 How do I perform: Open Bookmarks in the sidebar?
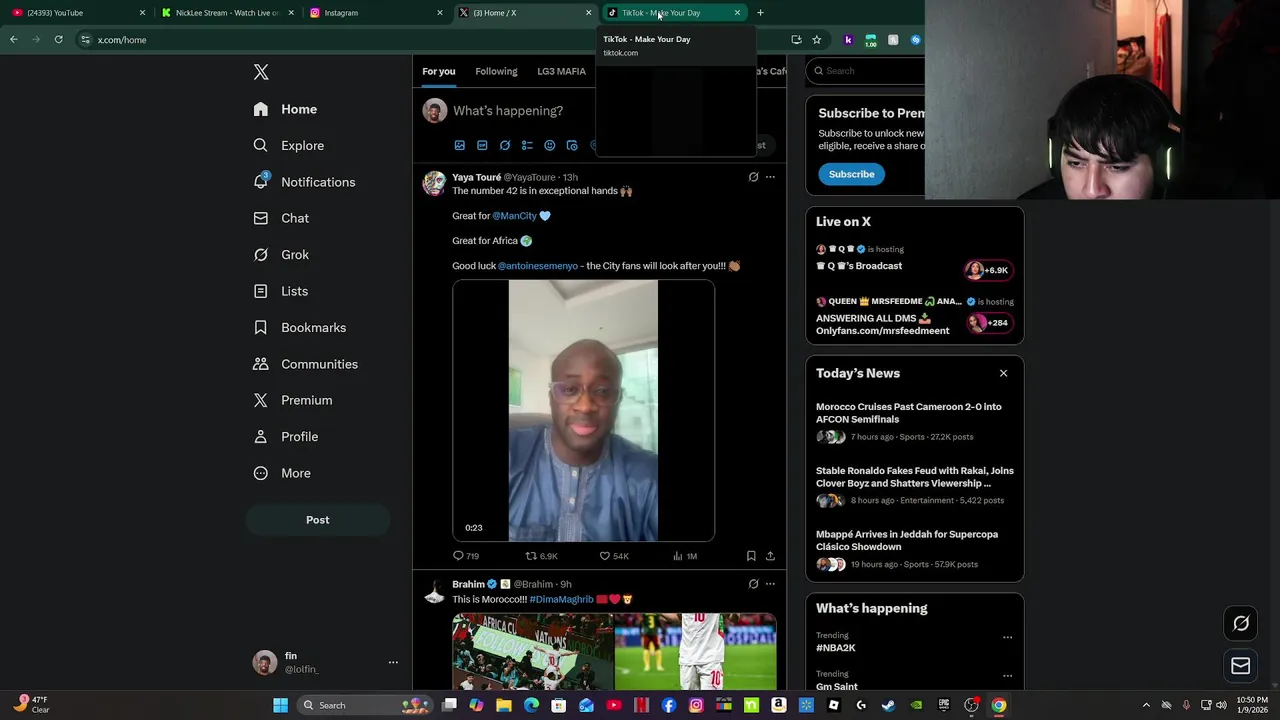point(299,328)
